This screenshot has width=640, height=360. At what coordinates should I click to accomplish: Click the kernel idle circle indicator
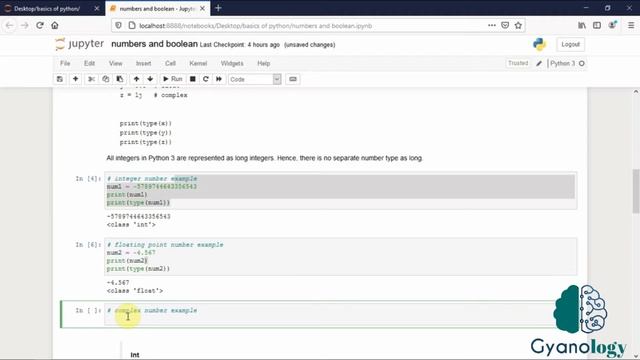(x=582, y=63)
